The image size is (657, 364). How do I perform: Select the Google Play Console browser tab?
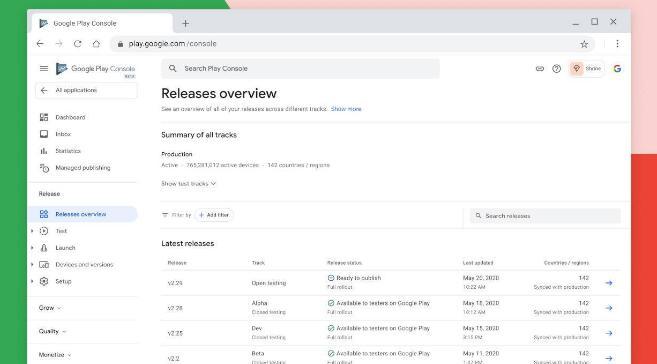tap(102, 23)
